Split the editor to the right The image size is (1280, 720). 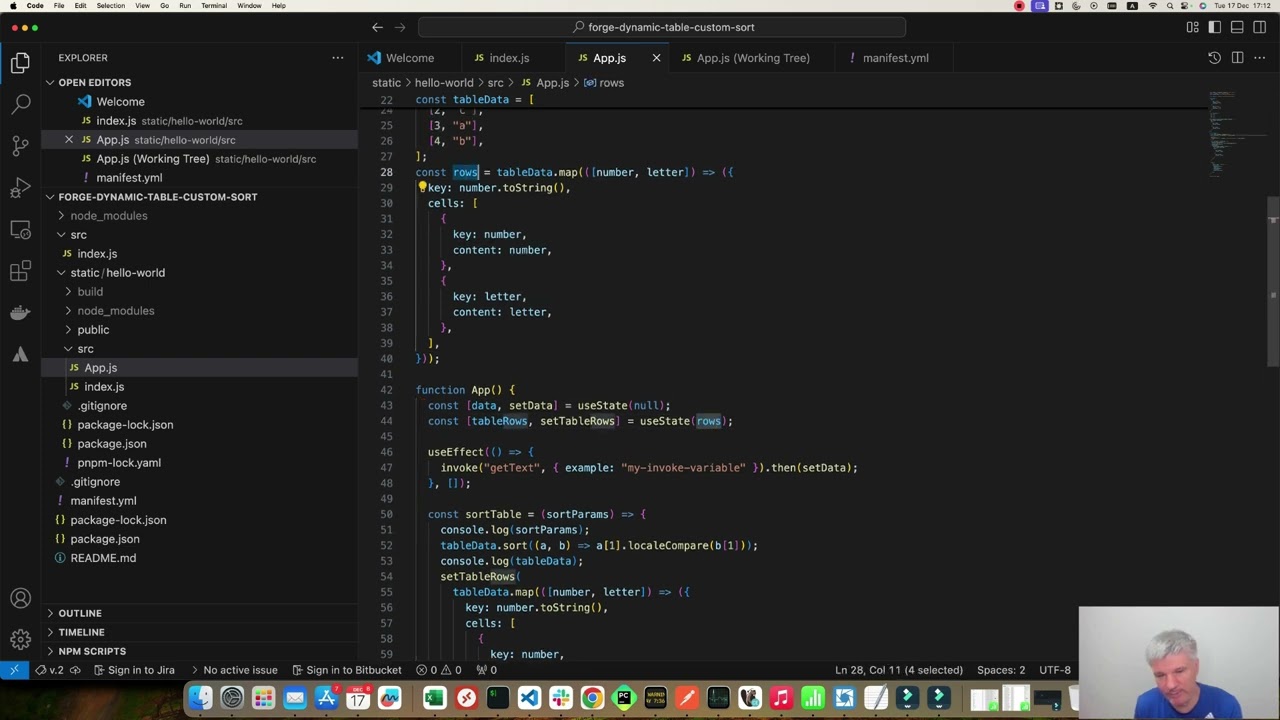click(1237, 58)
